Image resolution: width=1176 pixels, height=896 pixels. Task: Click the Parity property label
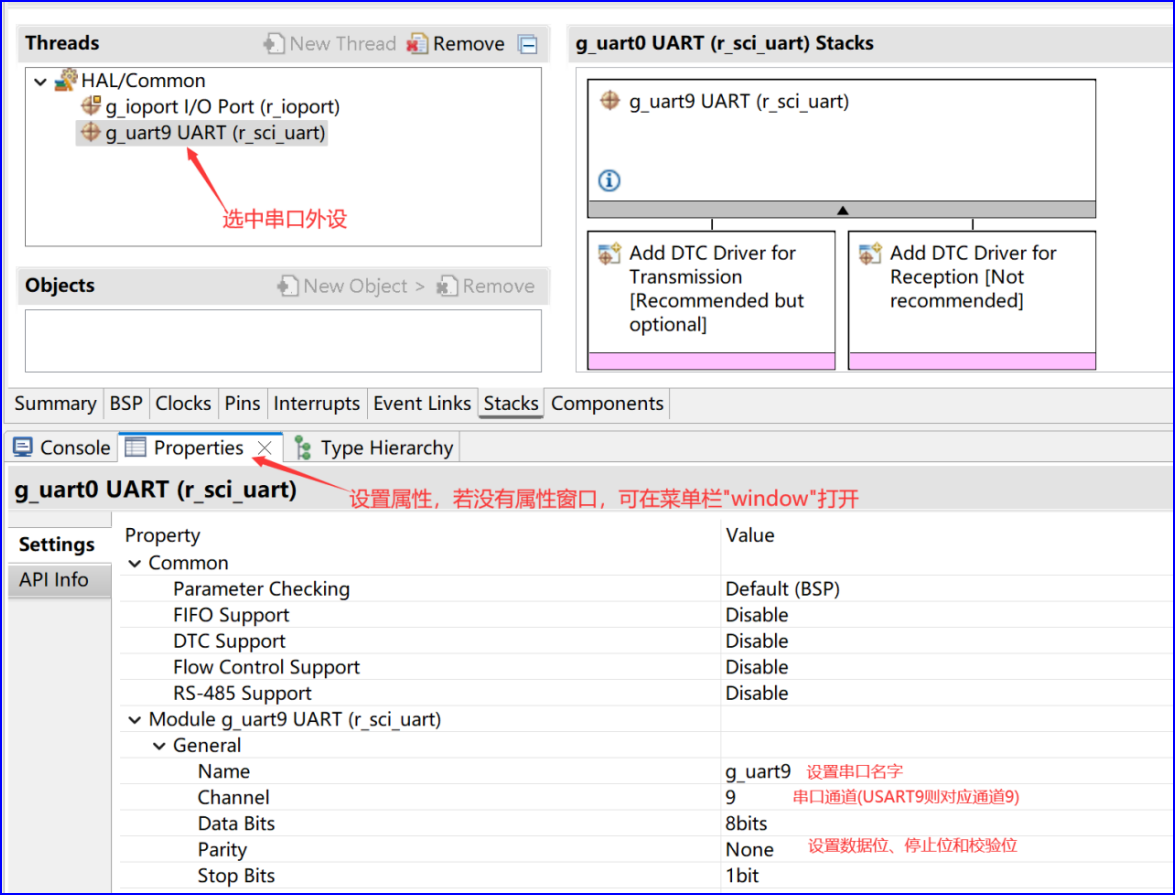pos(222,850)
